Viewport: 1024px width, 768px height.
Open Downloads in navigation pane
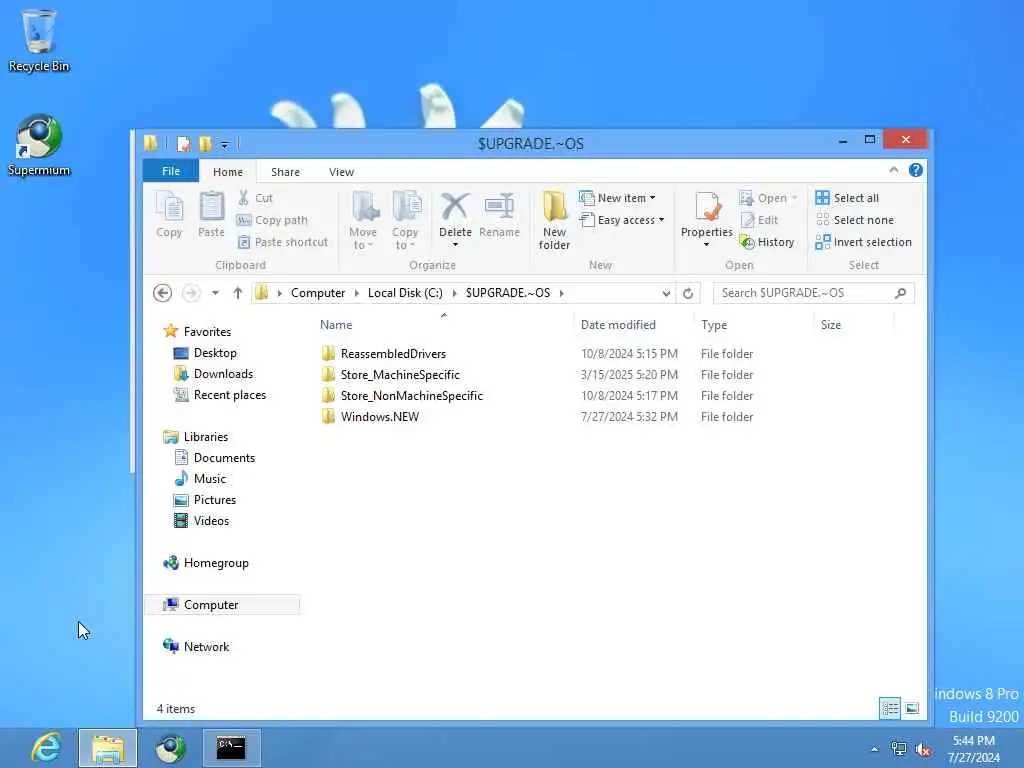[x=214, y=374]
